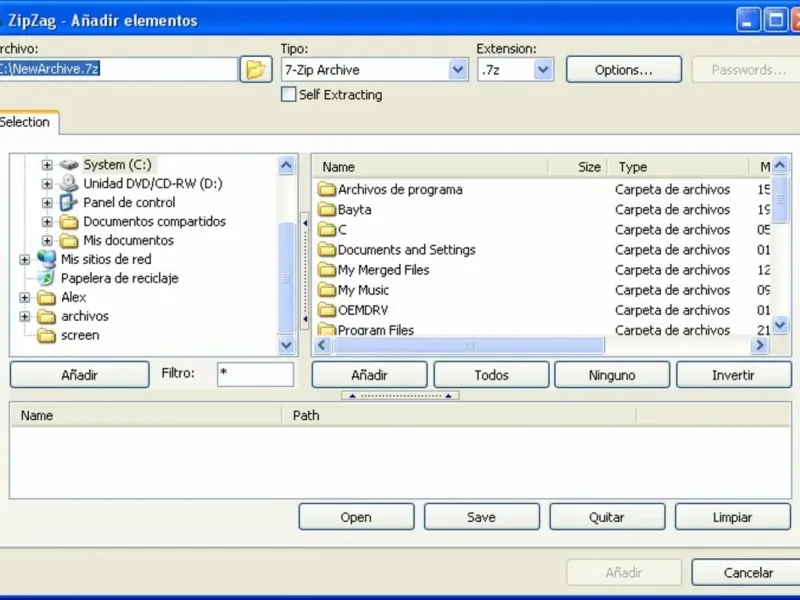Select the My Music folder icon
This screenshot has width=800, height=600.
326,290
